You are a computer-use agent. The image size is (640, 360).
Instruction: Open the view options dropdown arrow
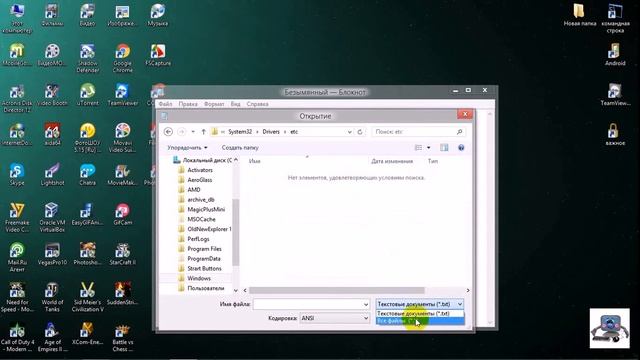pyautogui.click(x=428, y=148)
